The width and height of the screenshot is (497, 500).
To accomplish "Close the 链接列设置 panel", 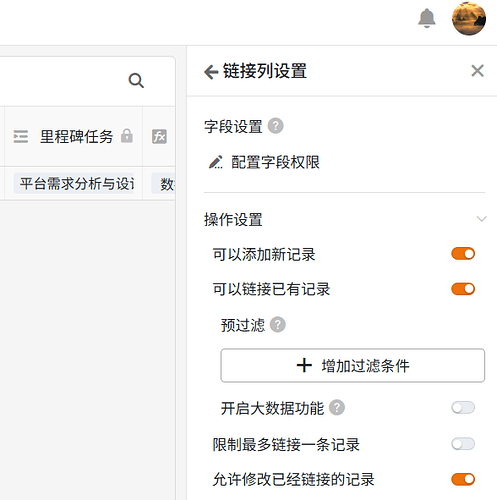I will coord(477,71).
